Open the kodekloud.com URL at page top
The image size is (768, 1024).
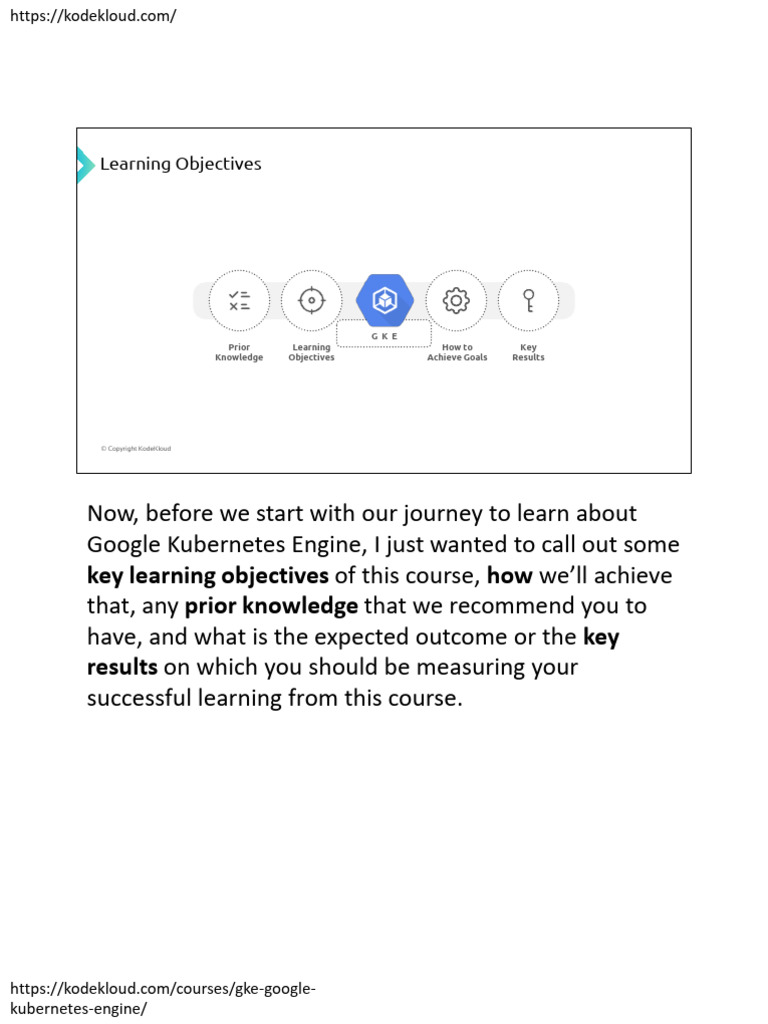(93, 16)
